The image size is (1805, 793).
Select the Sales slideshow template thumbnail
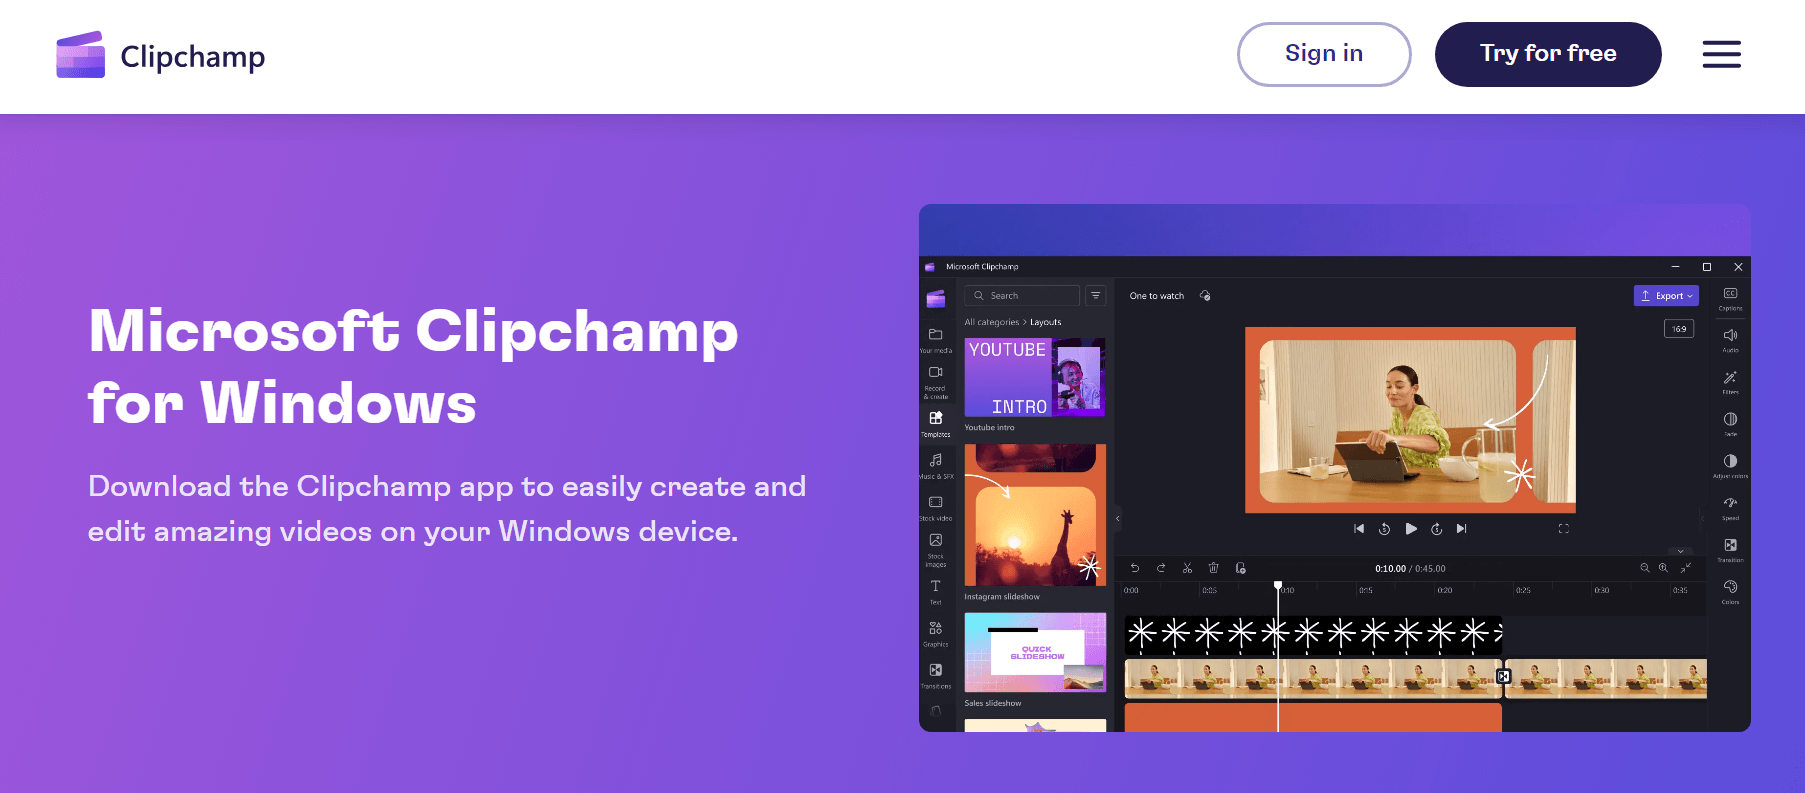1035,652
